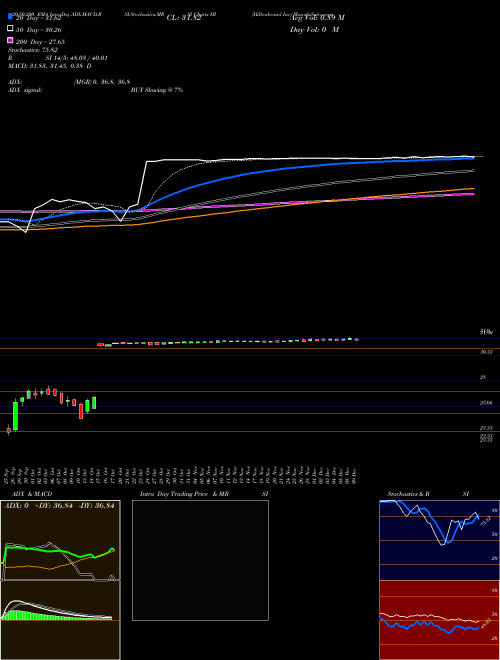Click the 'ADX: 0 +DY: 36.84 -DY: 36.84' header
Image resolution: width=500 pixels, height=660 pixels.
click(59, 506)
